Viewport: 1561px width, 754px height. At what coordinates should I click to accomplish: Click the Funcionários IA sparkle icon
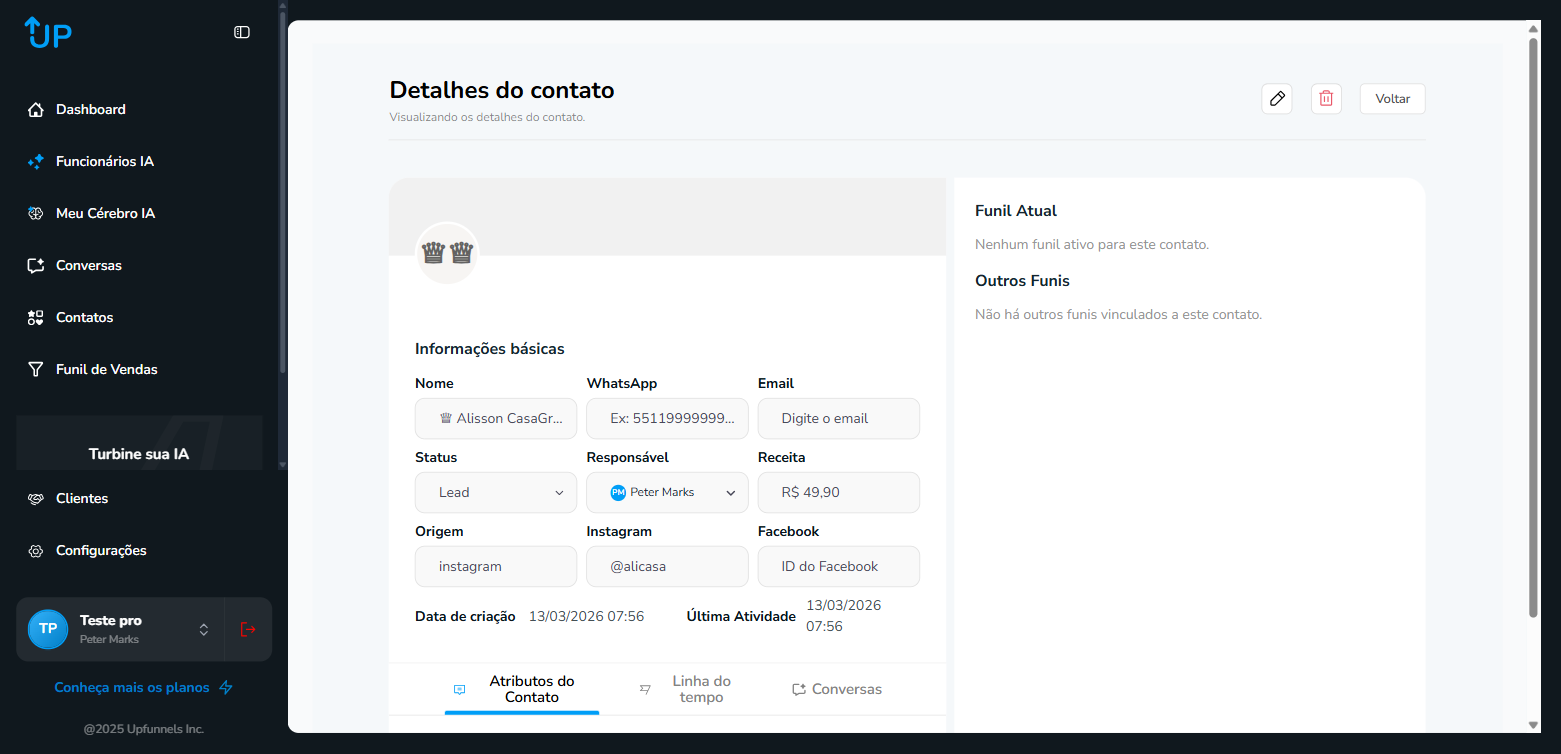(x=36, y=162)
